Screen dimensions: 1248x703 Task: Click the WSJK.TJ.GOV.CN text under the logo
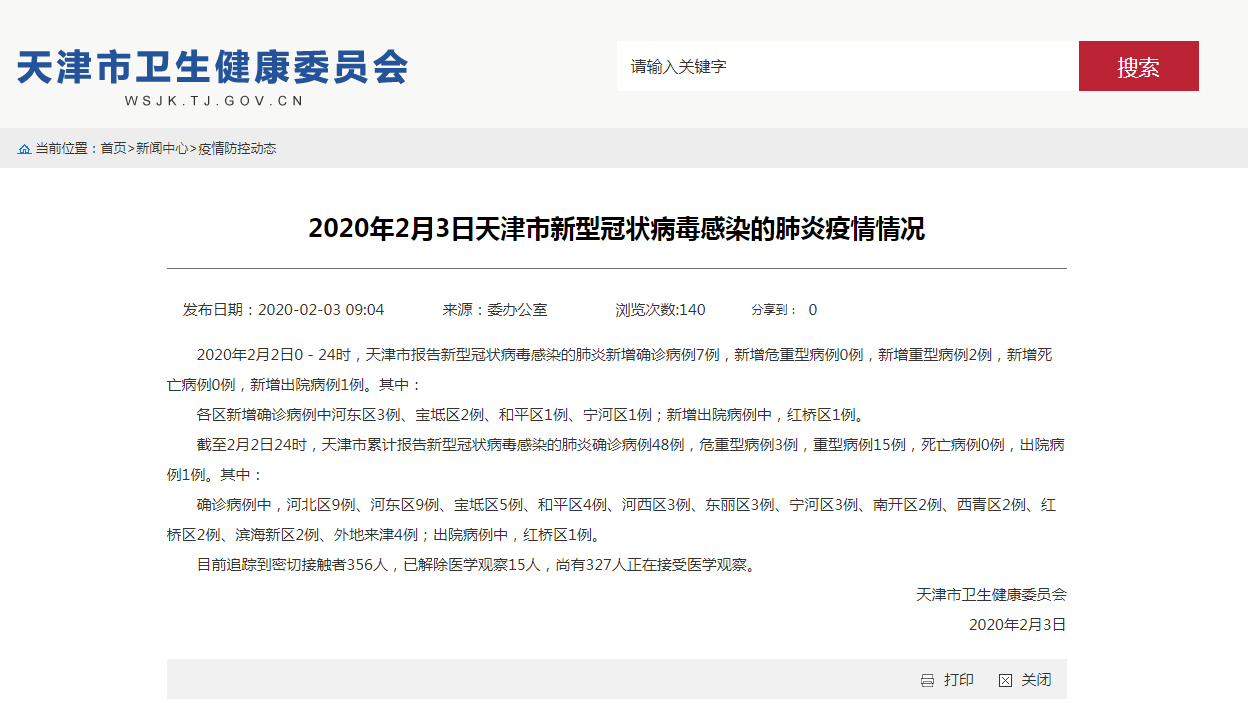click(x=214, y=101)
